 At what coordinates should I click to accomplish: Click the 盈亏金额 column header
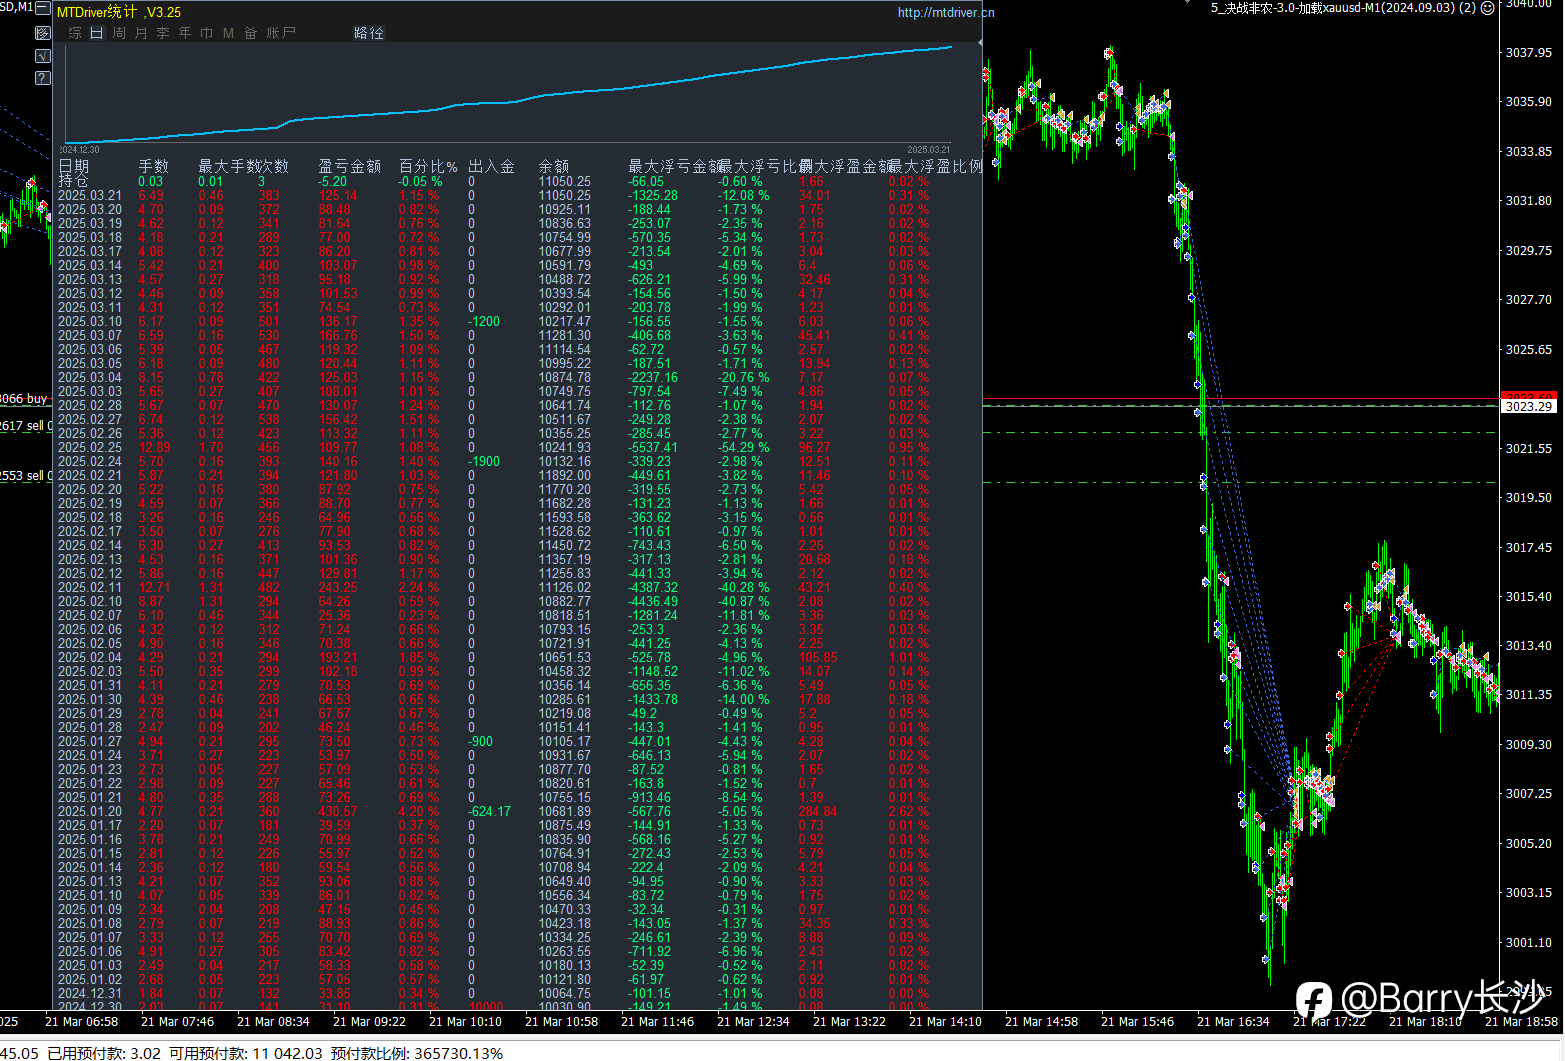350,166
